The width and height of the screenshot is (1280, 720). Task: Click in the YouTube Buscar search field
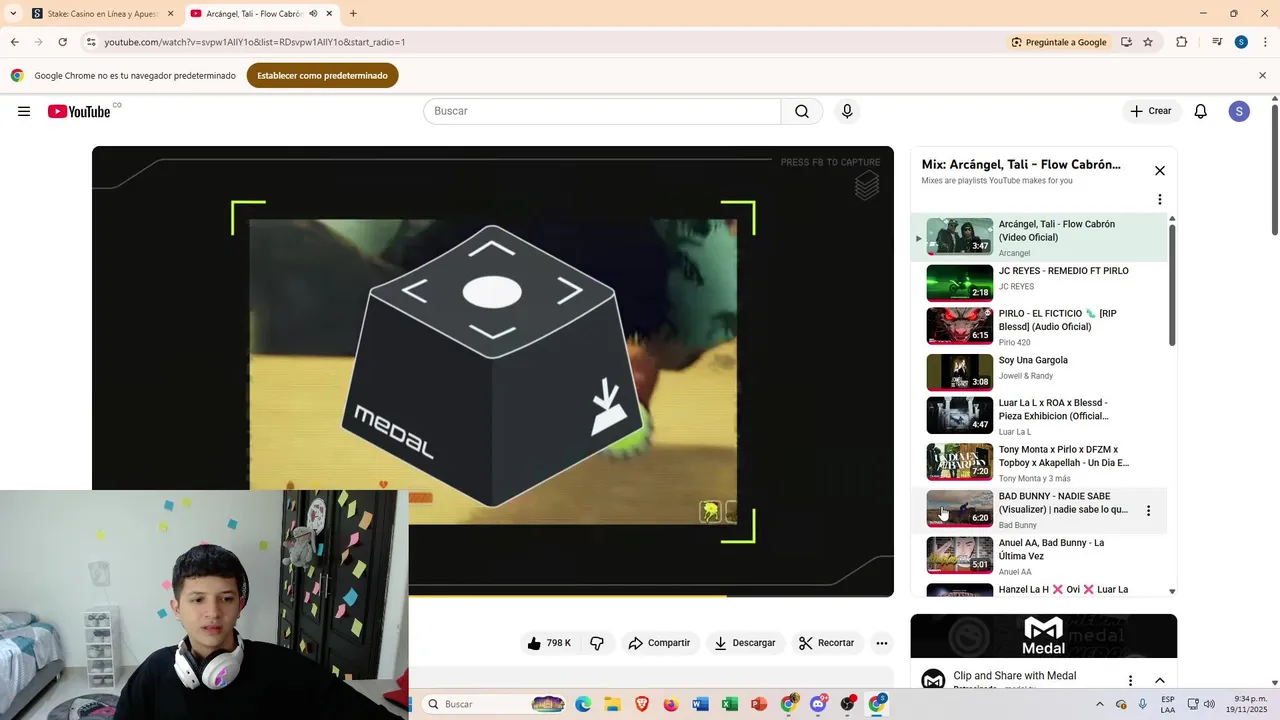602,111
